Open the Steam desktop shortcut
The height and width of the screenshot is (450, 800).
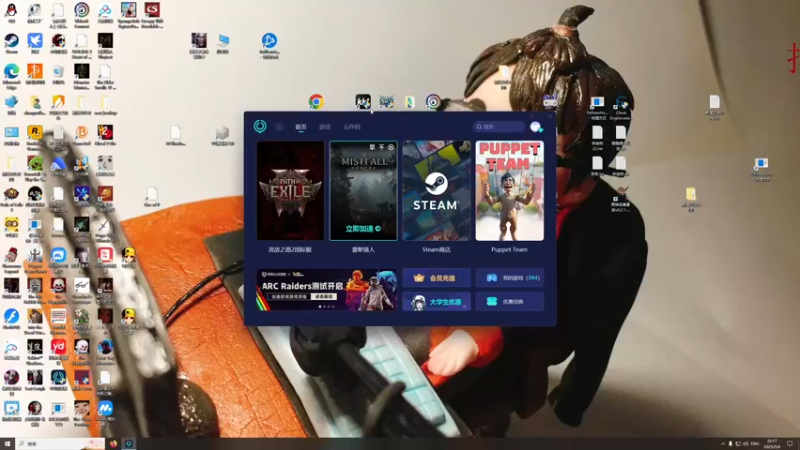point(11,43)
